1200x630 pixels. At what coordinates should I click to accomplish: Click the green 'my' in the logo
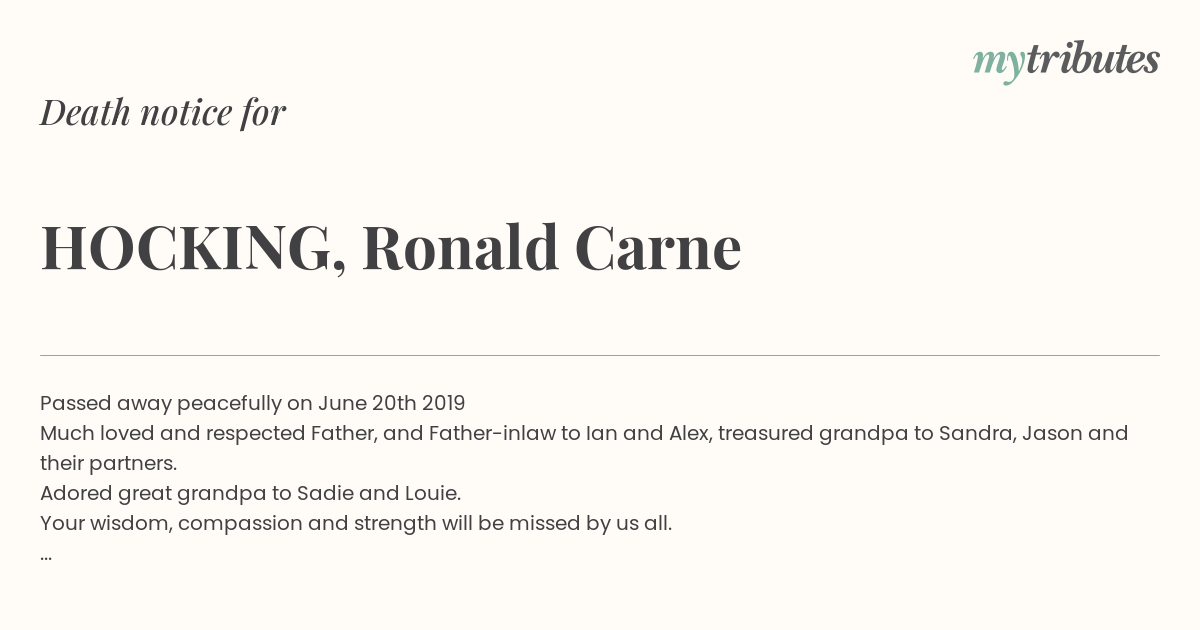click(x=999, y=64)
